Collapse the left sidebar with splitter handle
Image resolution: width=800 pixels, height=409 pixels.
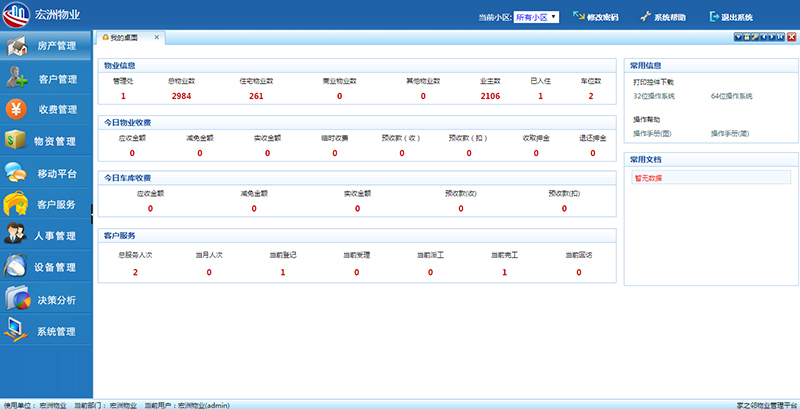[x=92, y=210]
